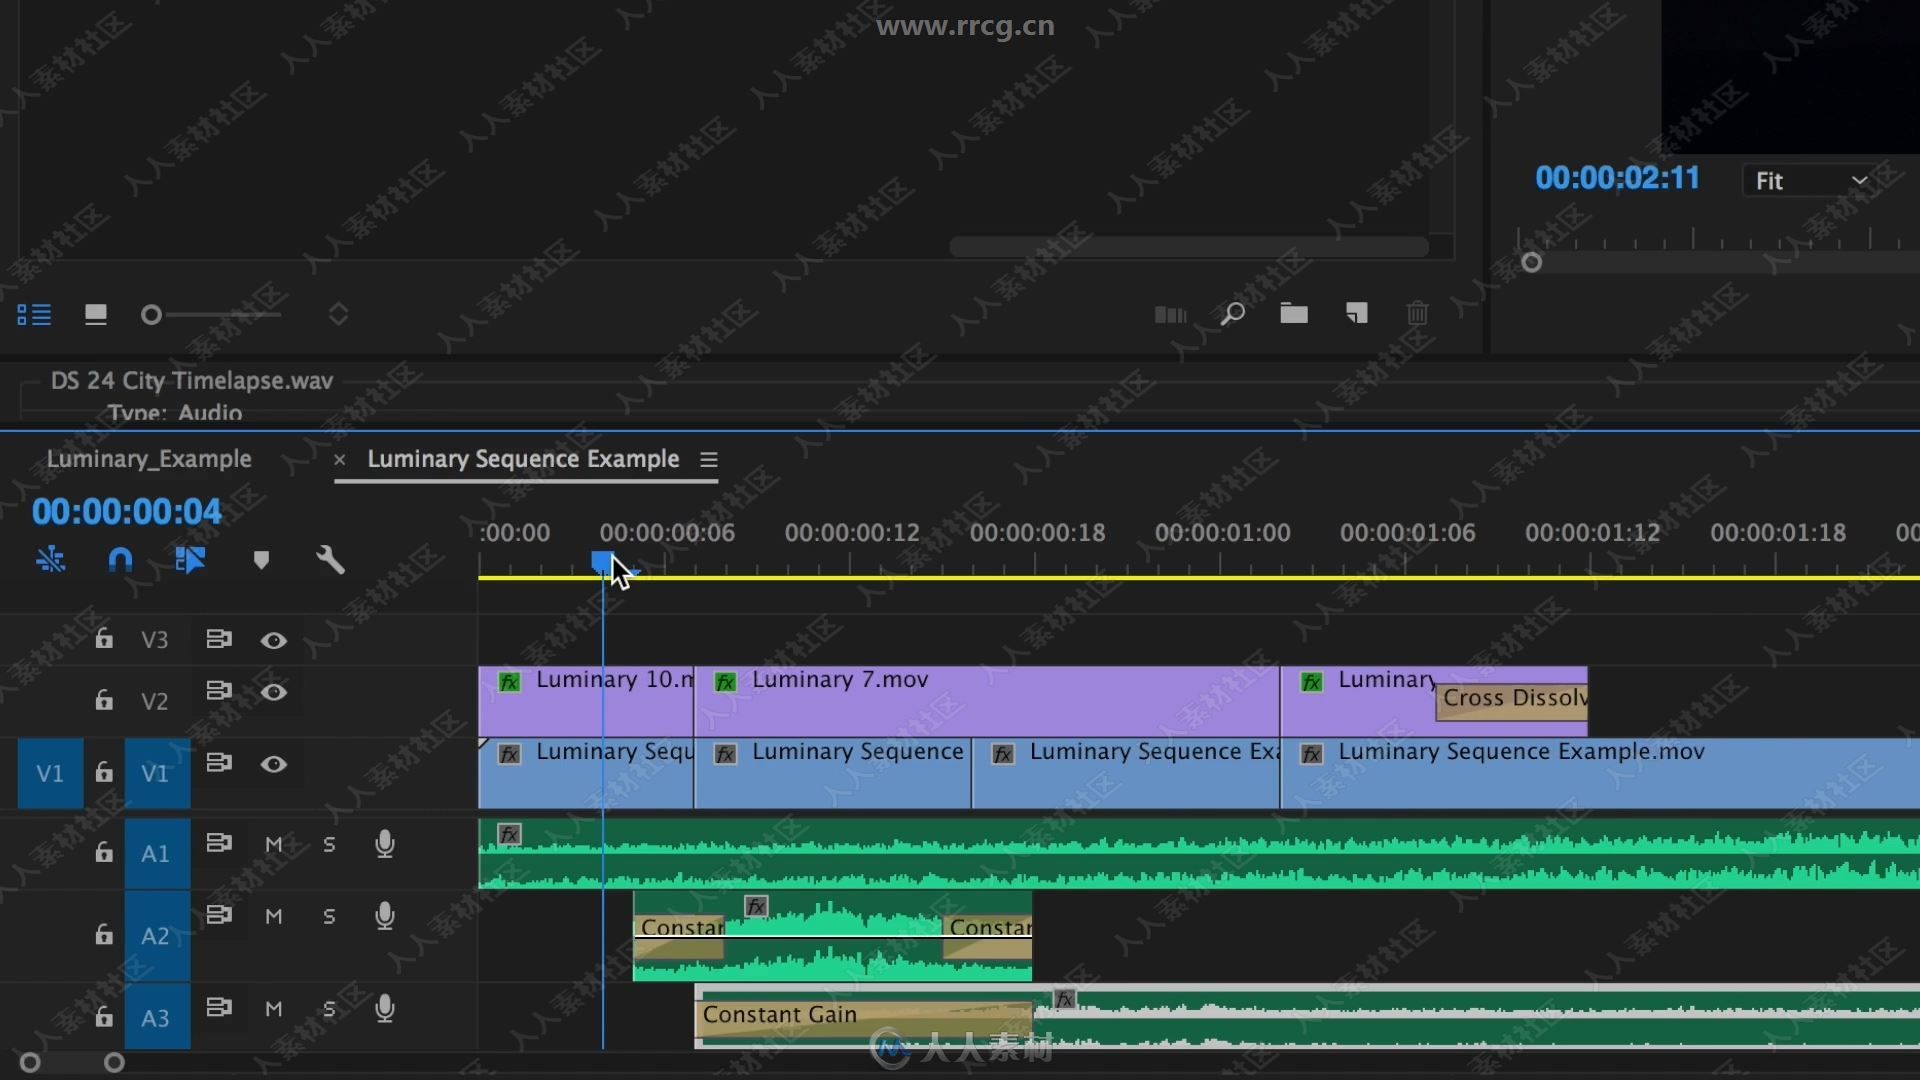
Task: Select the Luminary 7.mov clip
Action: pyautogui.click(x=987, y=701)
